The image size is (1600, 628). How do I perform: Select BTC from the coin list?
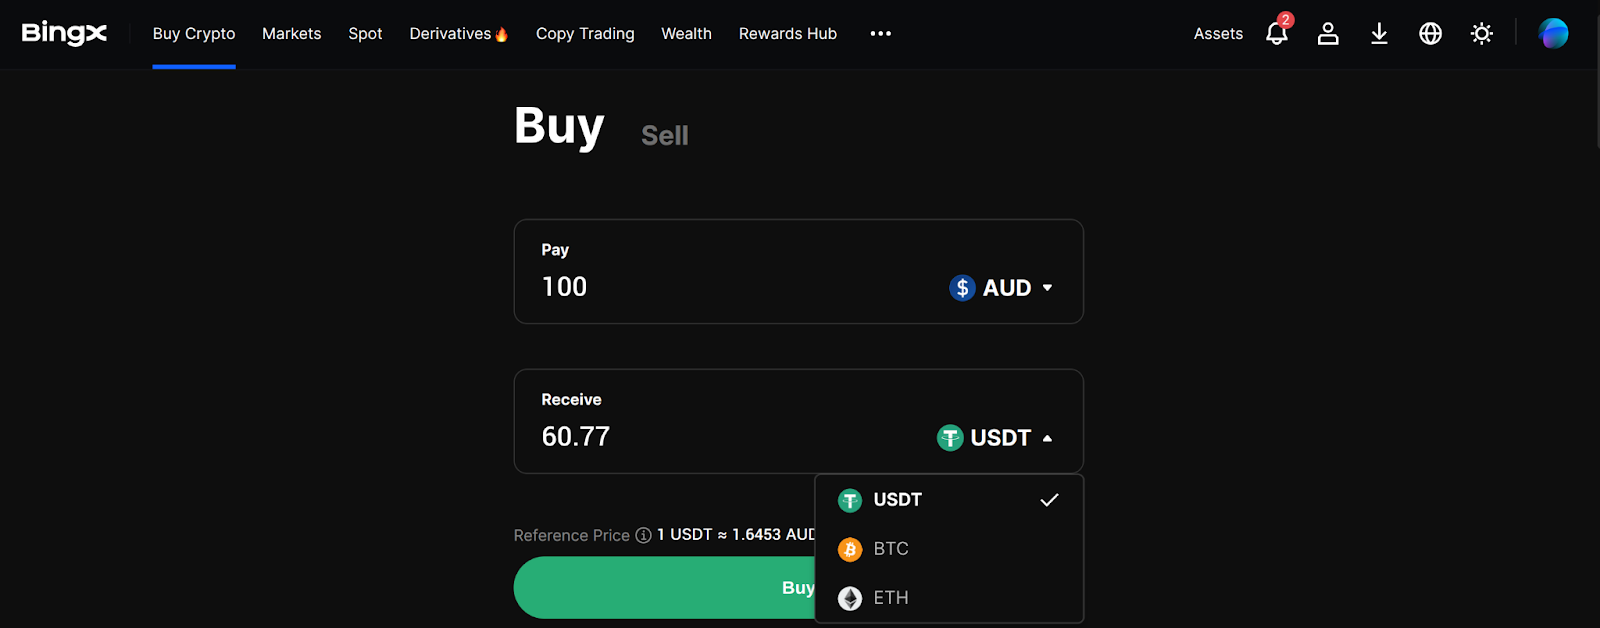click(x=888, y=548)
